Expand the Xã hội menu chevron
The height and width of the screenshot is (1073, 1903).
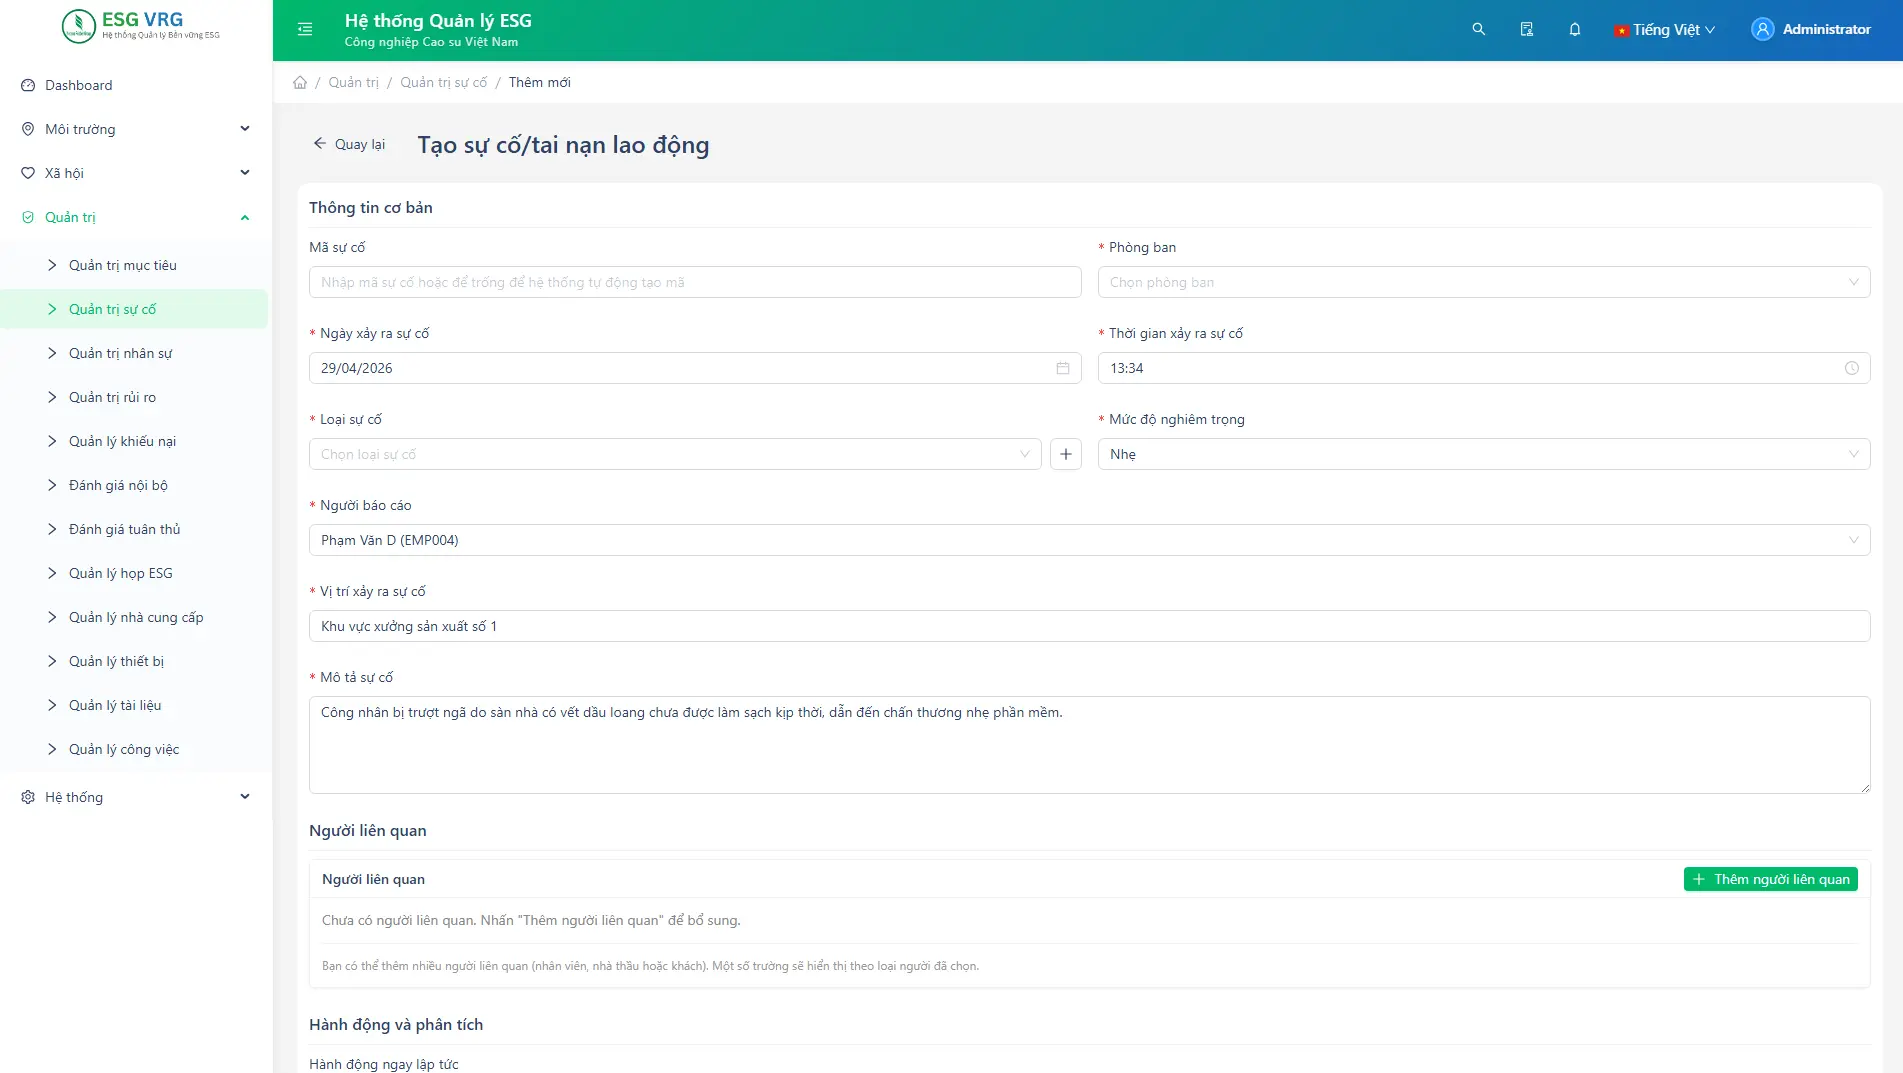click(245, 173)
